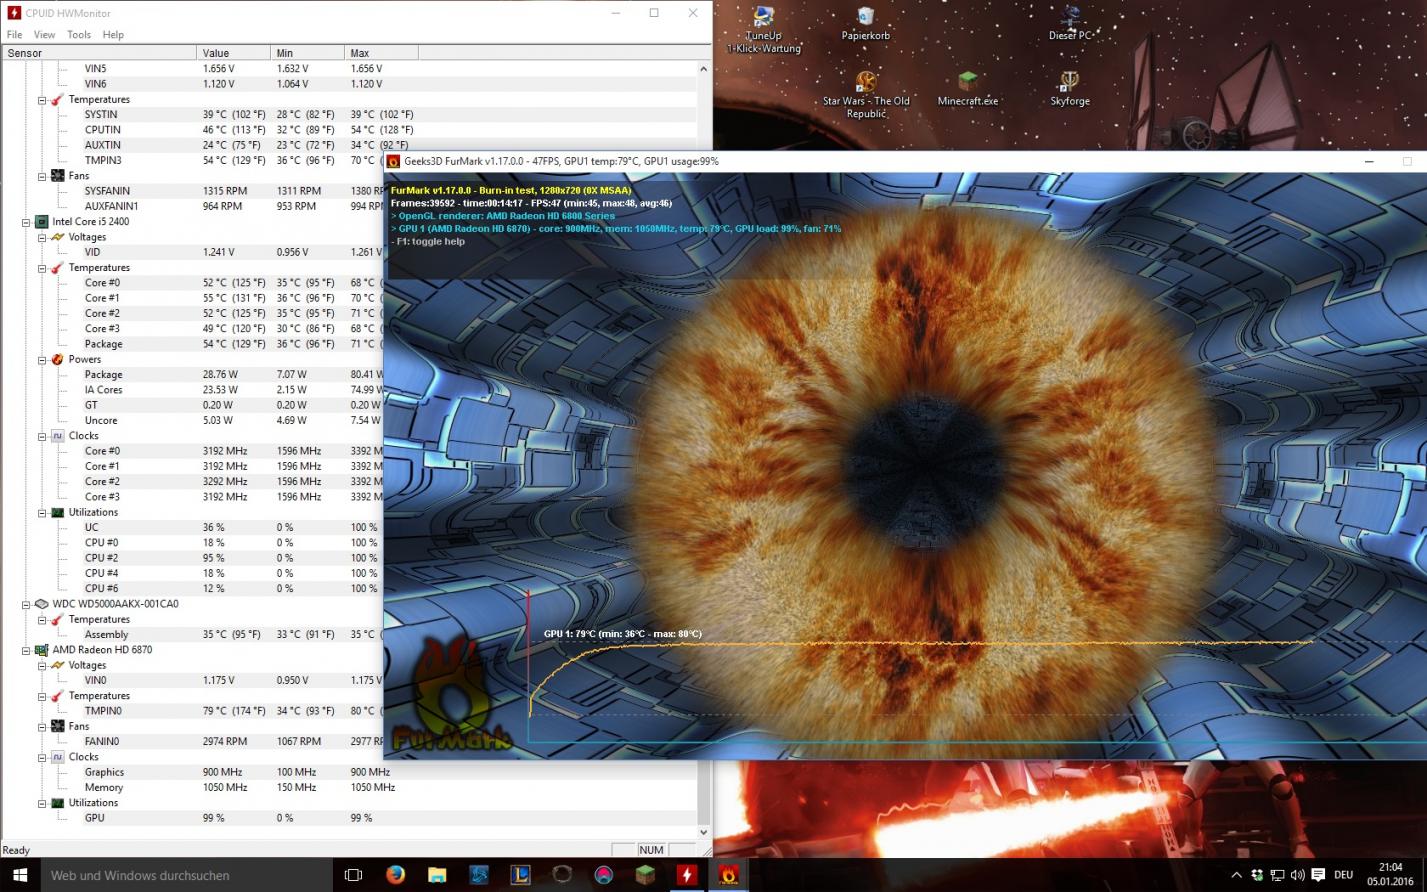
Task: Click the volume speaker tray icon
Action: point(1297,875)
